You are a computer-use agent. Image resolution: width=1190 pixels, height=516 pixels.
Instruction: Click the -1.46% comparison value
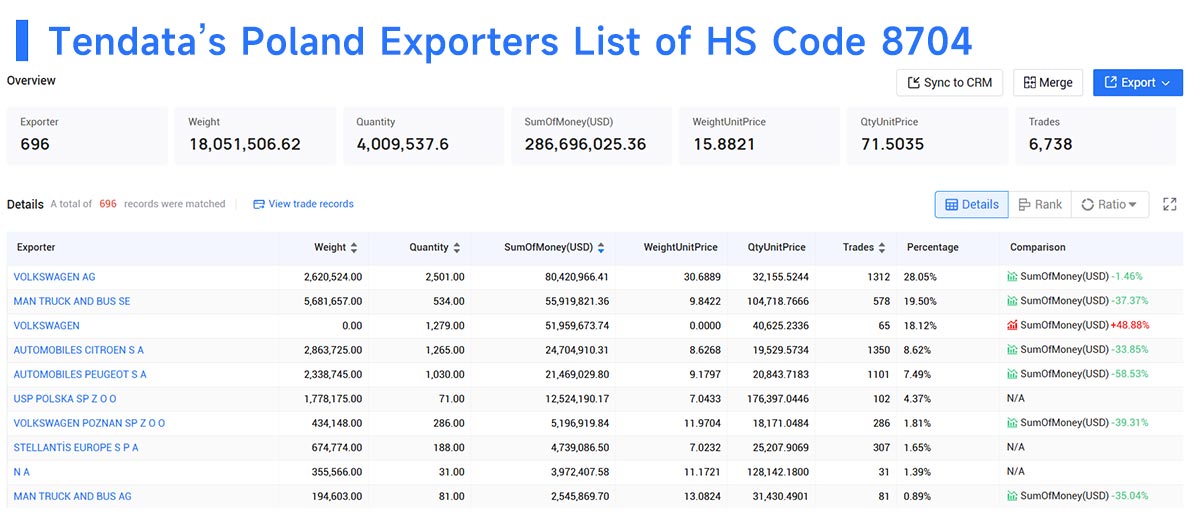[1127, 277]
